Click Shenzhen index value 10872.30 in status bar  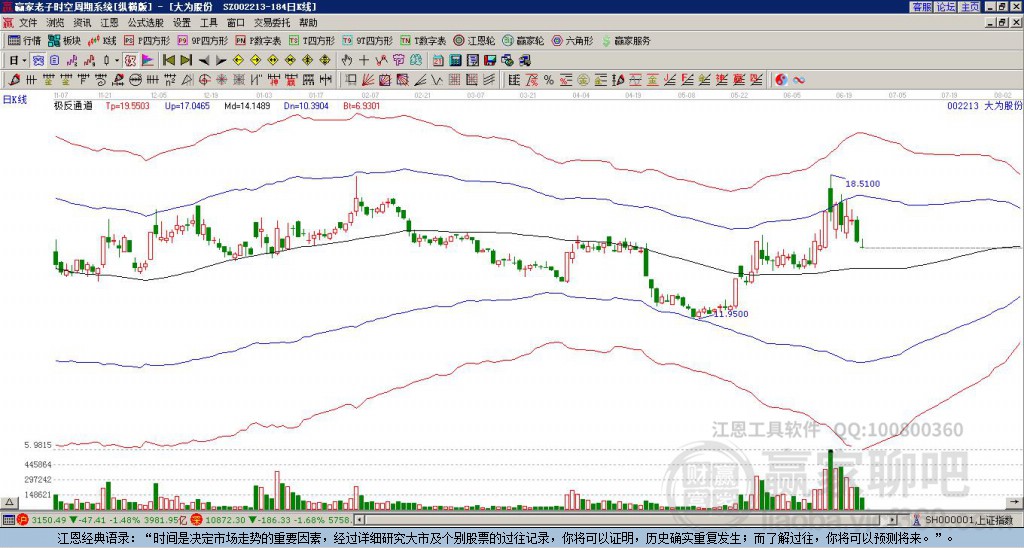(x=224, y=520)
